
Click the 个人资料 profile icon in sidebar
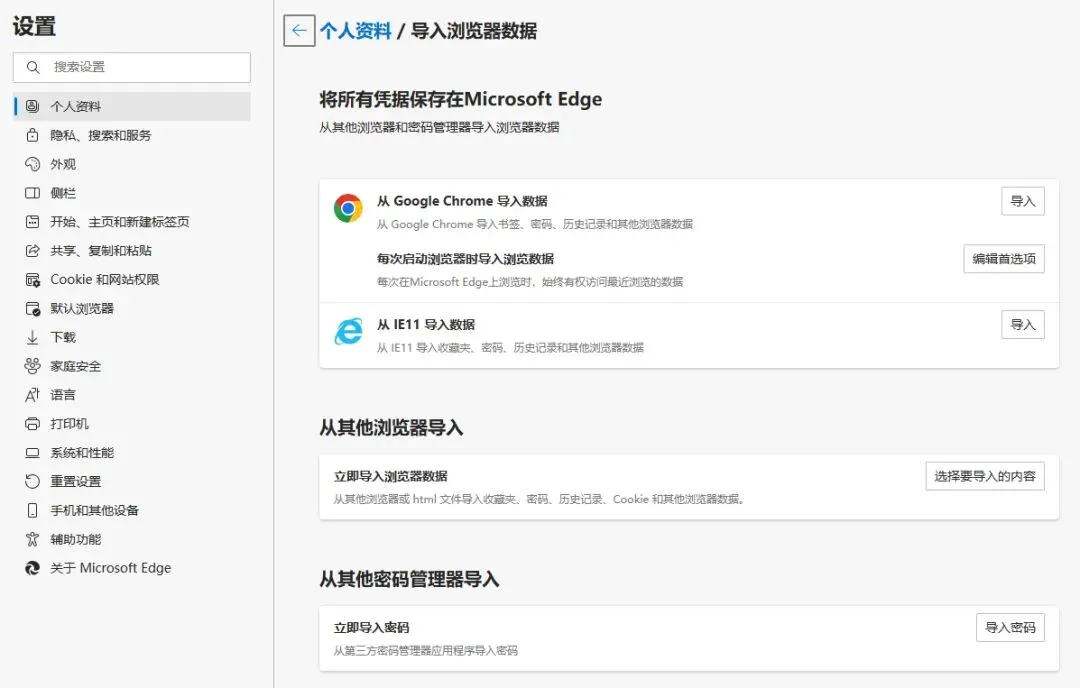point(30,107)
